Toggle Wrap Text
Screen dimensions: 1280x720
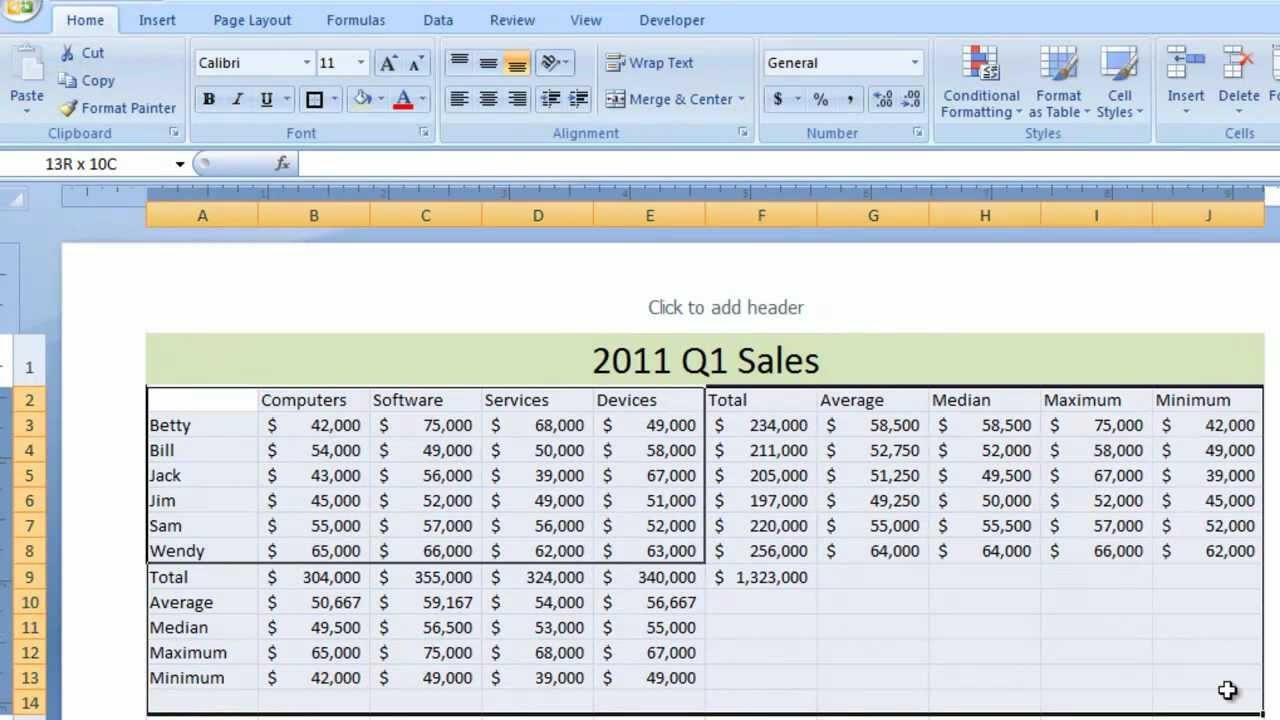coord(649,63)
